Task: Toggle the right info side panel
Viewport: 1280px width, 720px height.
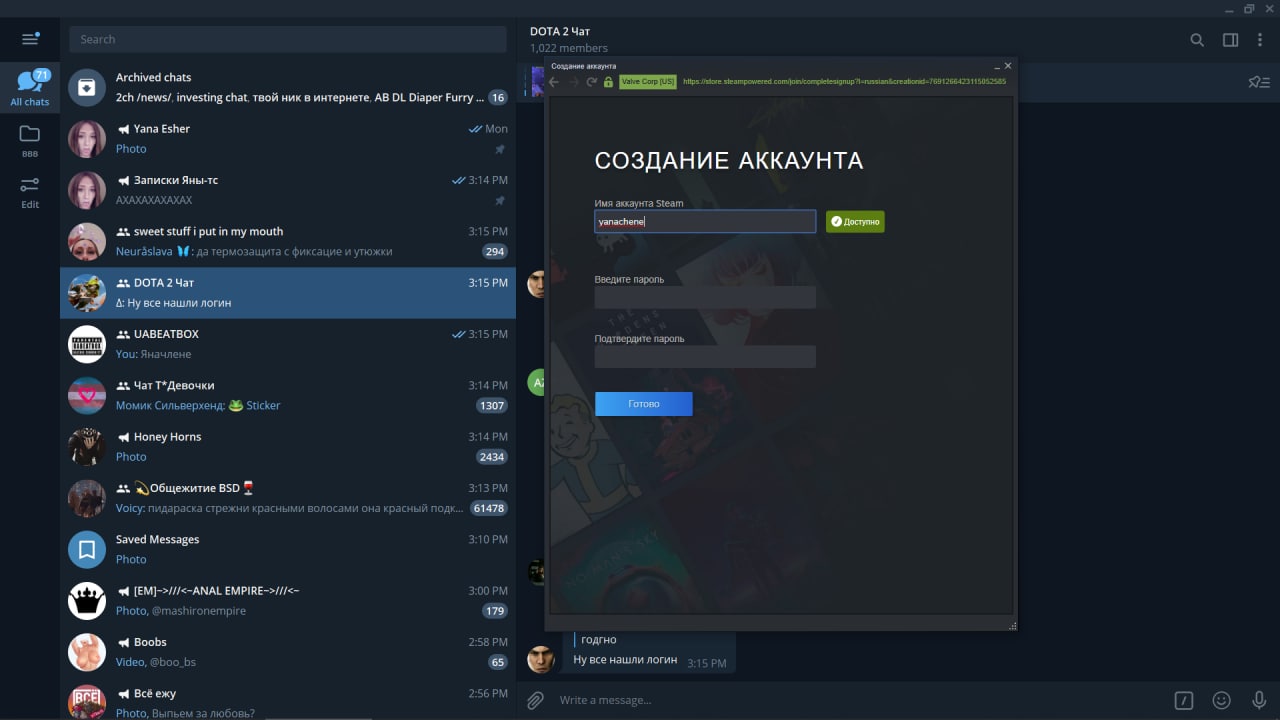Action: point(1231,40)
